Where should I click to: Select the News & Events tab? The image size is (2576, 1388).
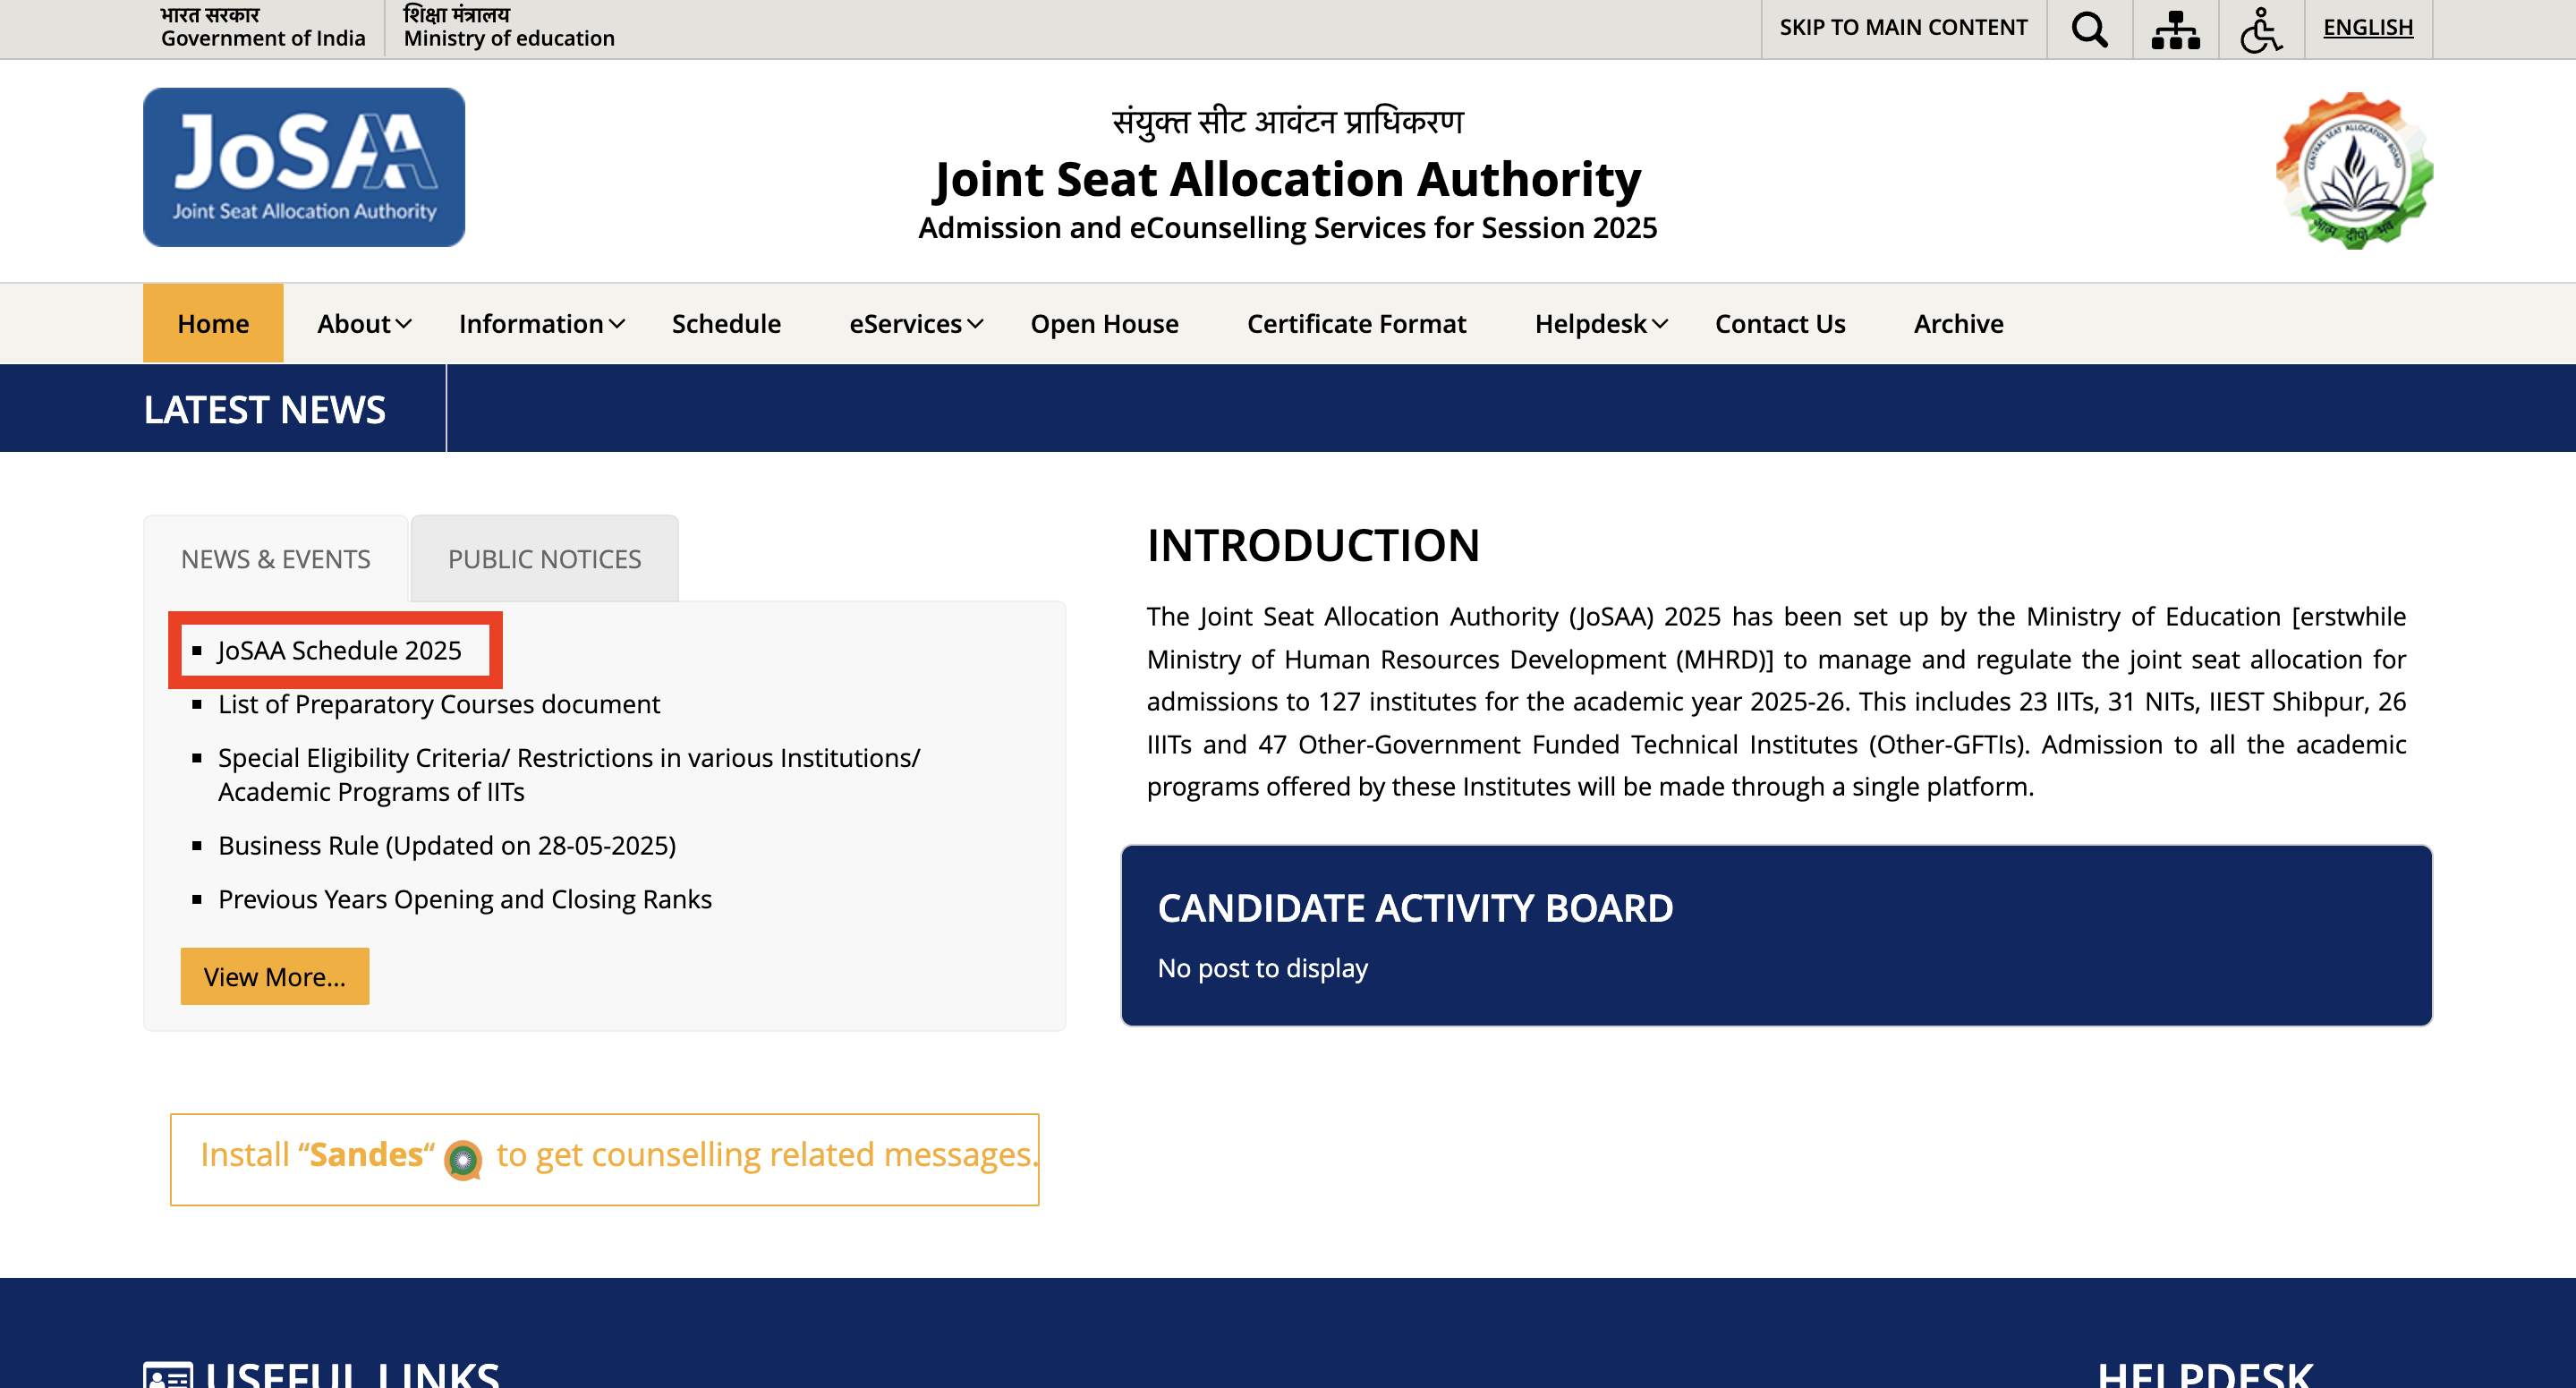click(x=275, y=559)
